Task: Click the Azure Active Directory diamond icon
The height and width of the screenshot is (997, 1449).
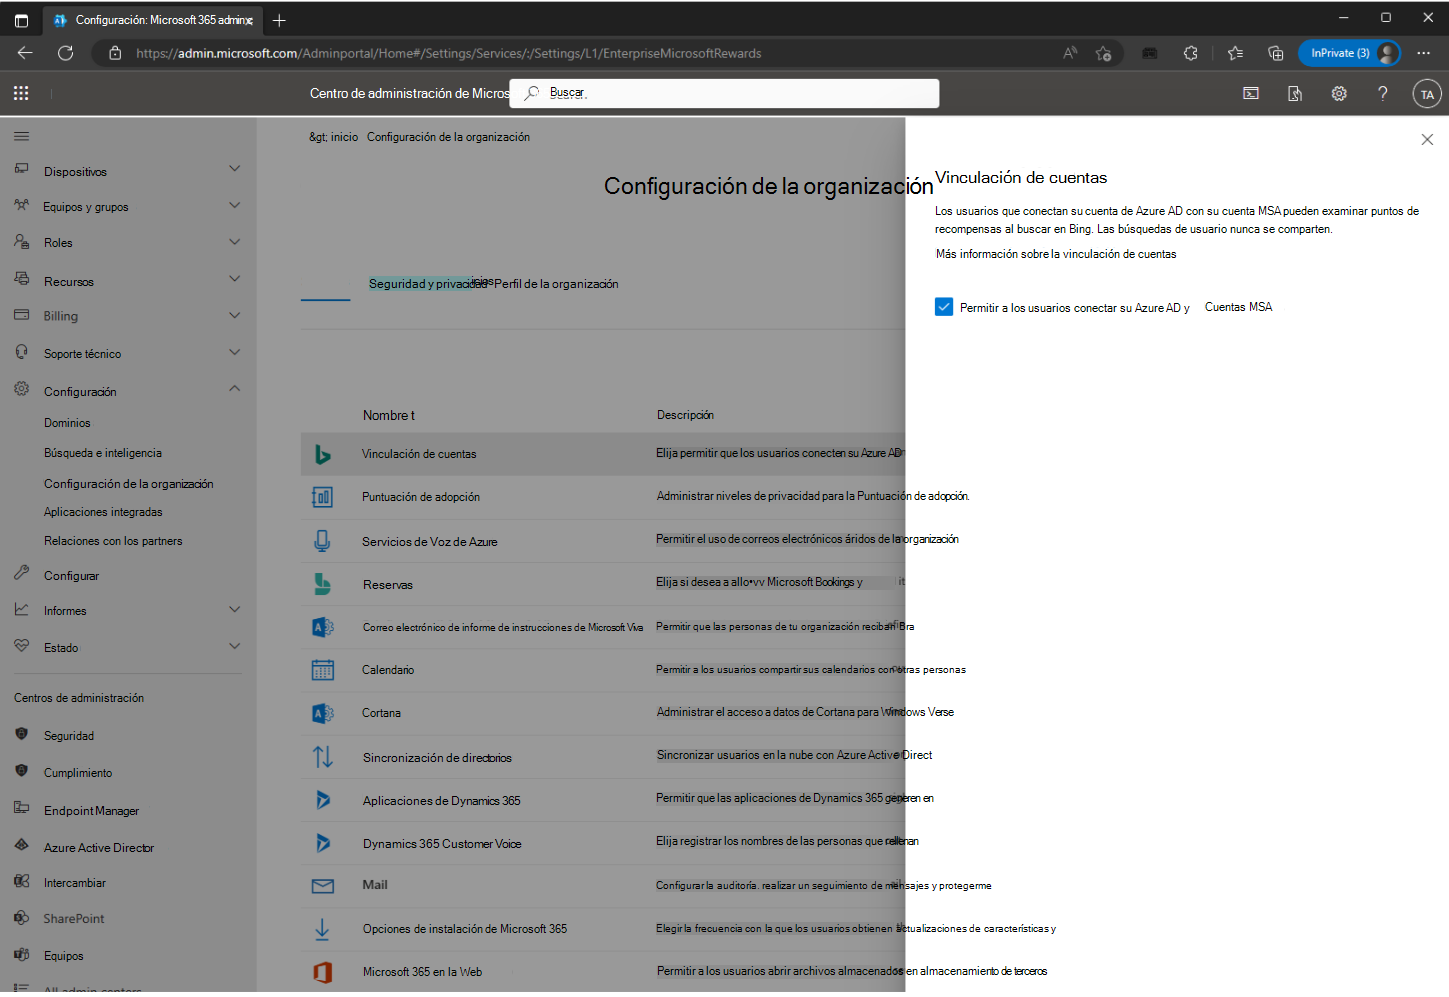Action: click(22, 845)
